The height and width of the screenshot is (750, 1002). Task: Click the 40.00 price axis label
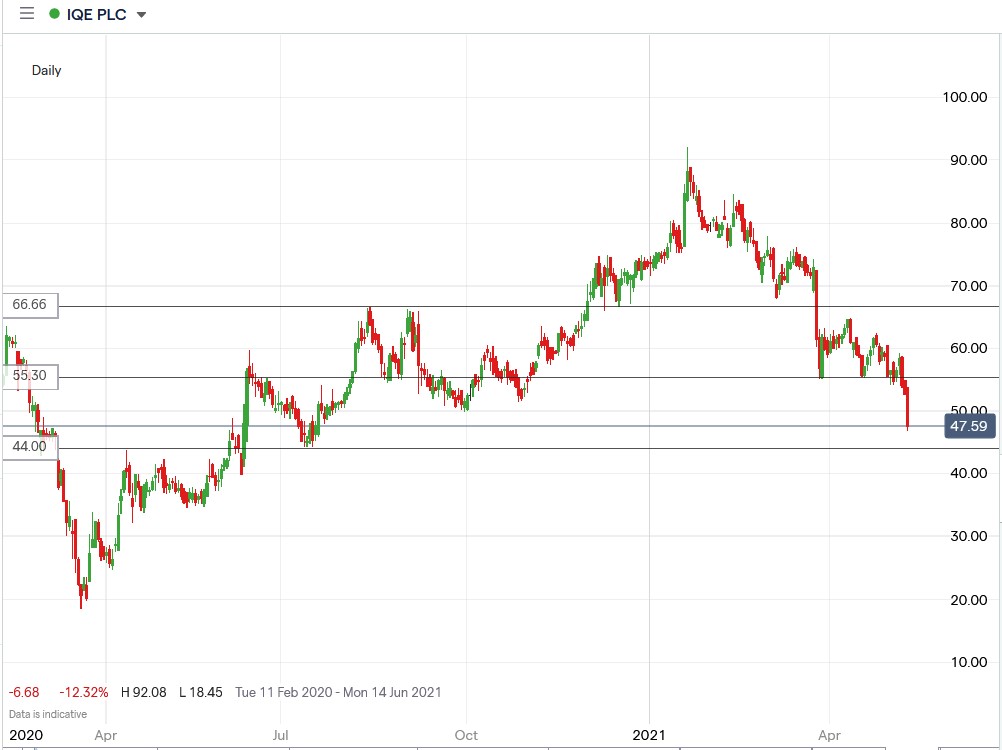(969, 473)
